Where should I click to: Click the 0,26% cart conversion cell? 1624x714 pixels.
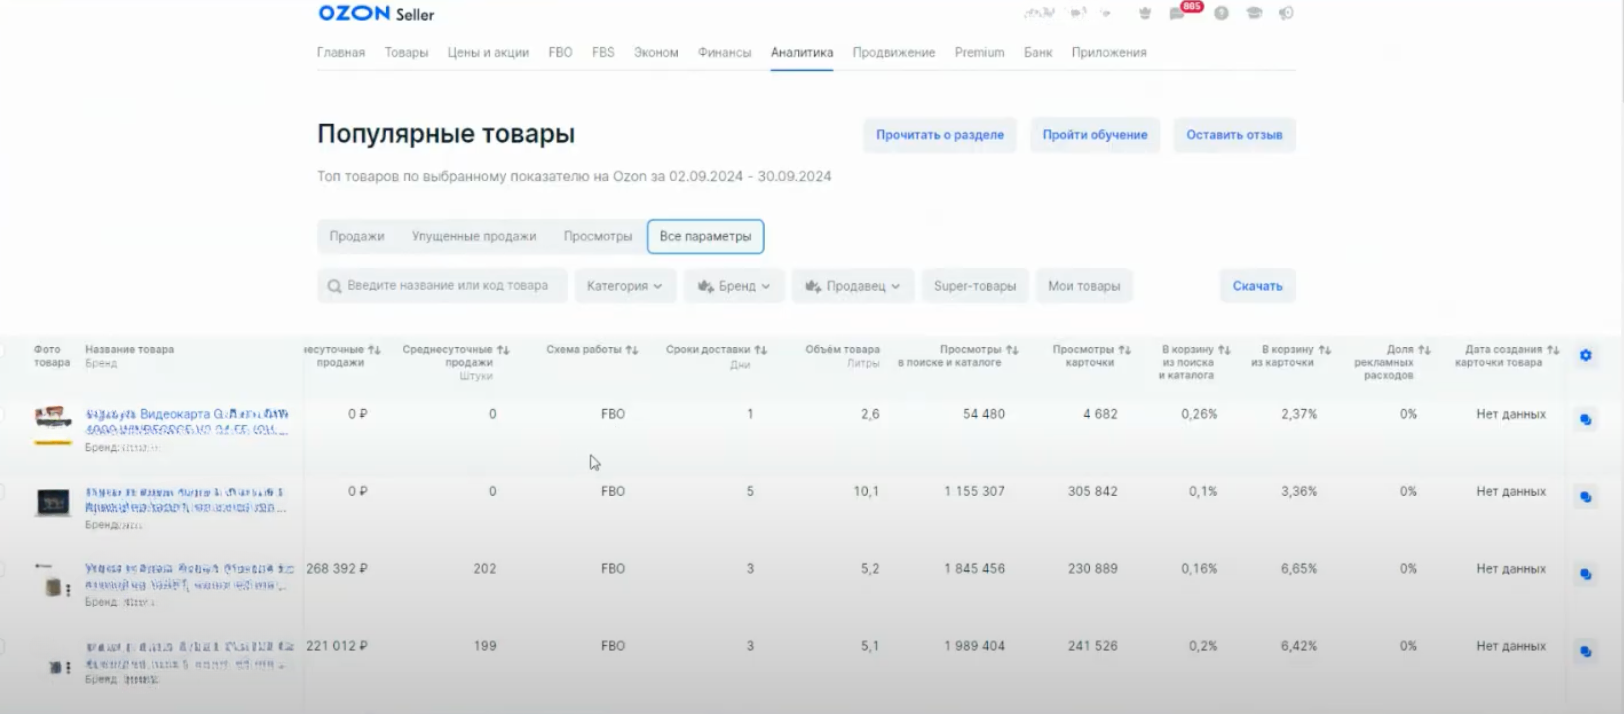pyautogui.click(x=1199, y=414)
